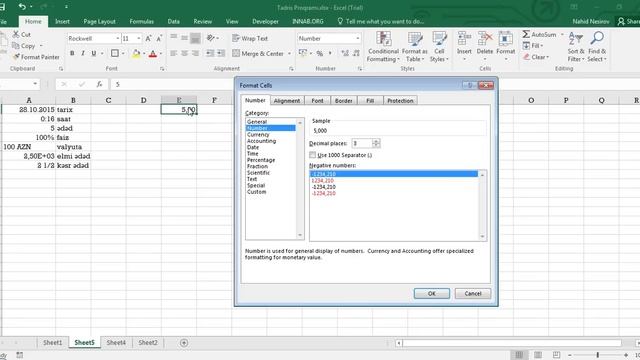This screenshot has height=360, width=640.
Task: Add a new sheet with plus button
Action: tap(184, 343)
